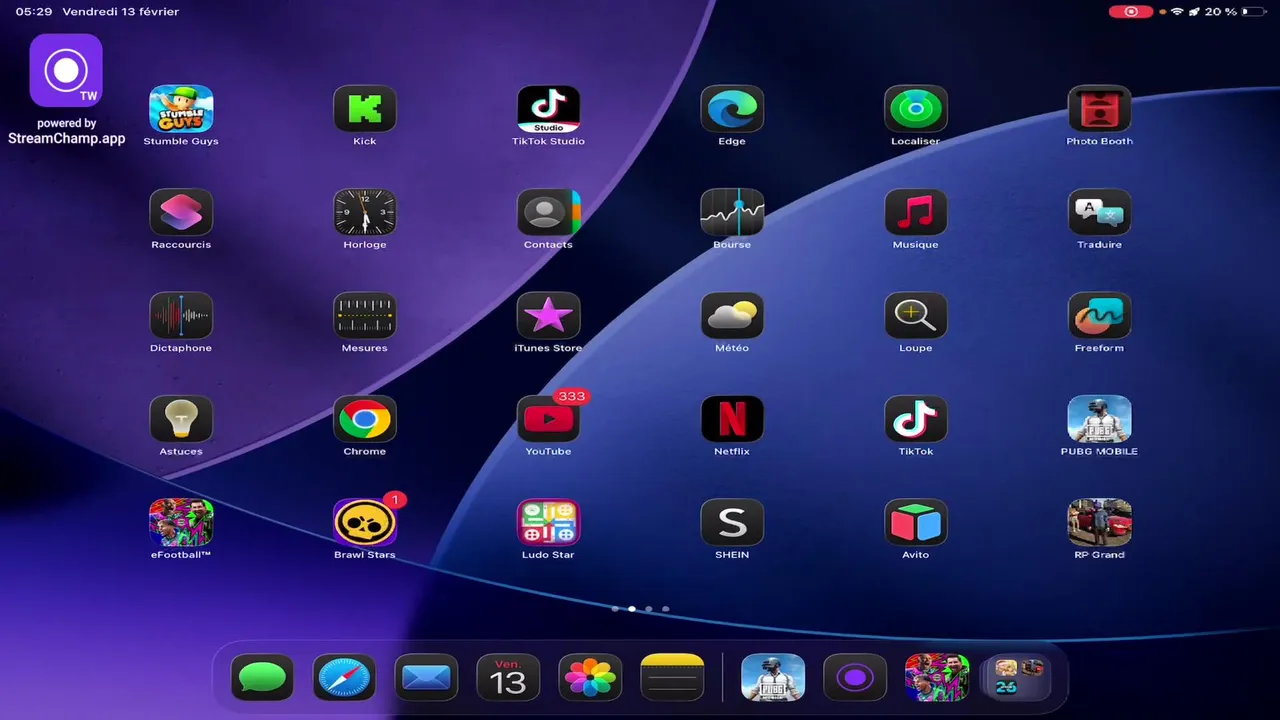The height and width of the screenshot is (720, 1280).
Task: Open the Traduire app
Action: pyautogui.click(x=1099, y=212)
